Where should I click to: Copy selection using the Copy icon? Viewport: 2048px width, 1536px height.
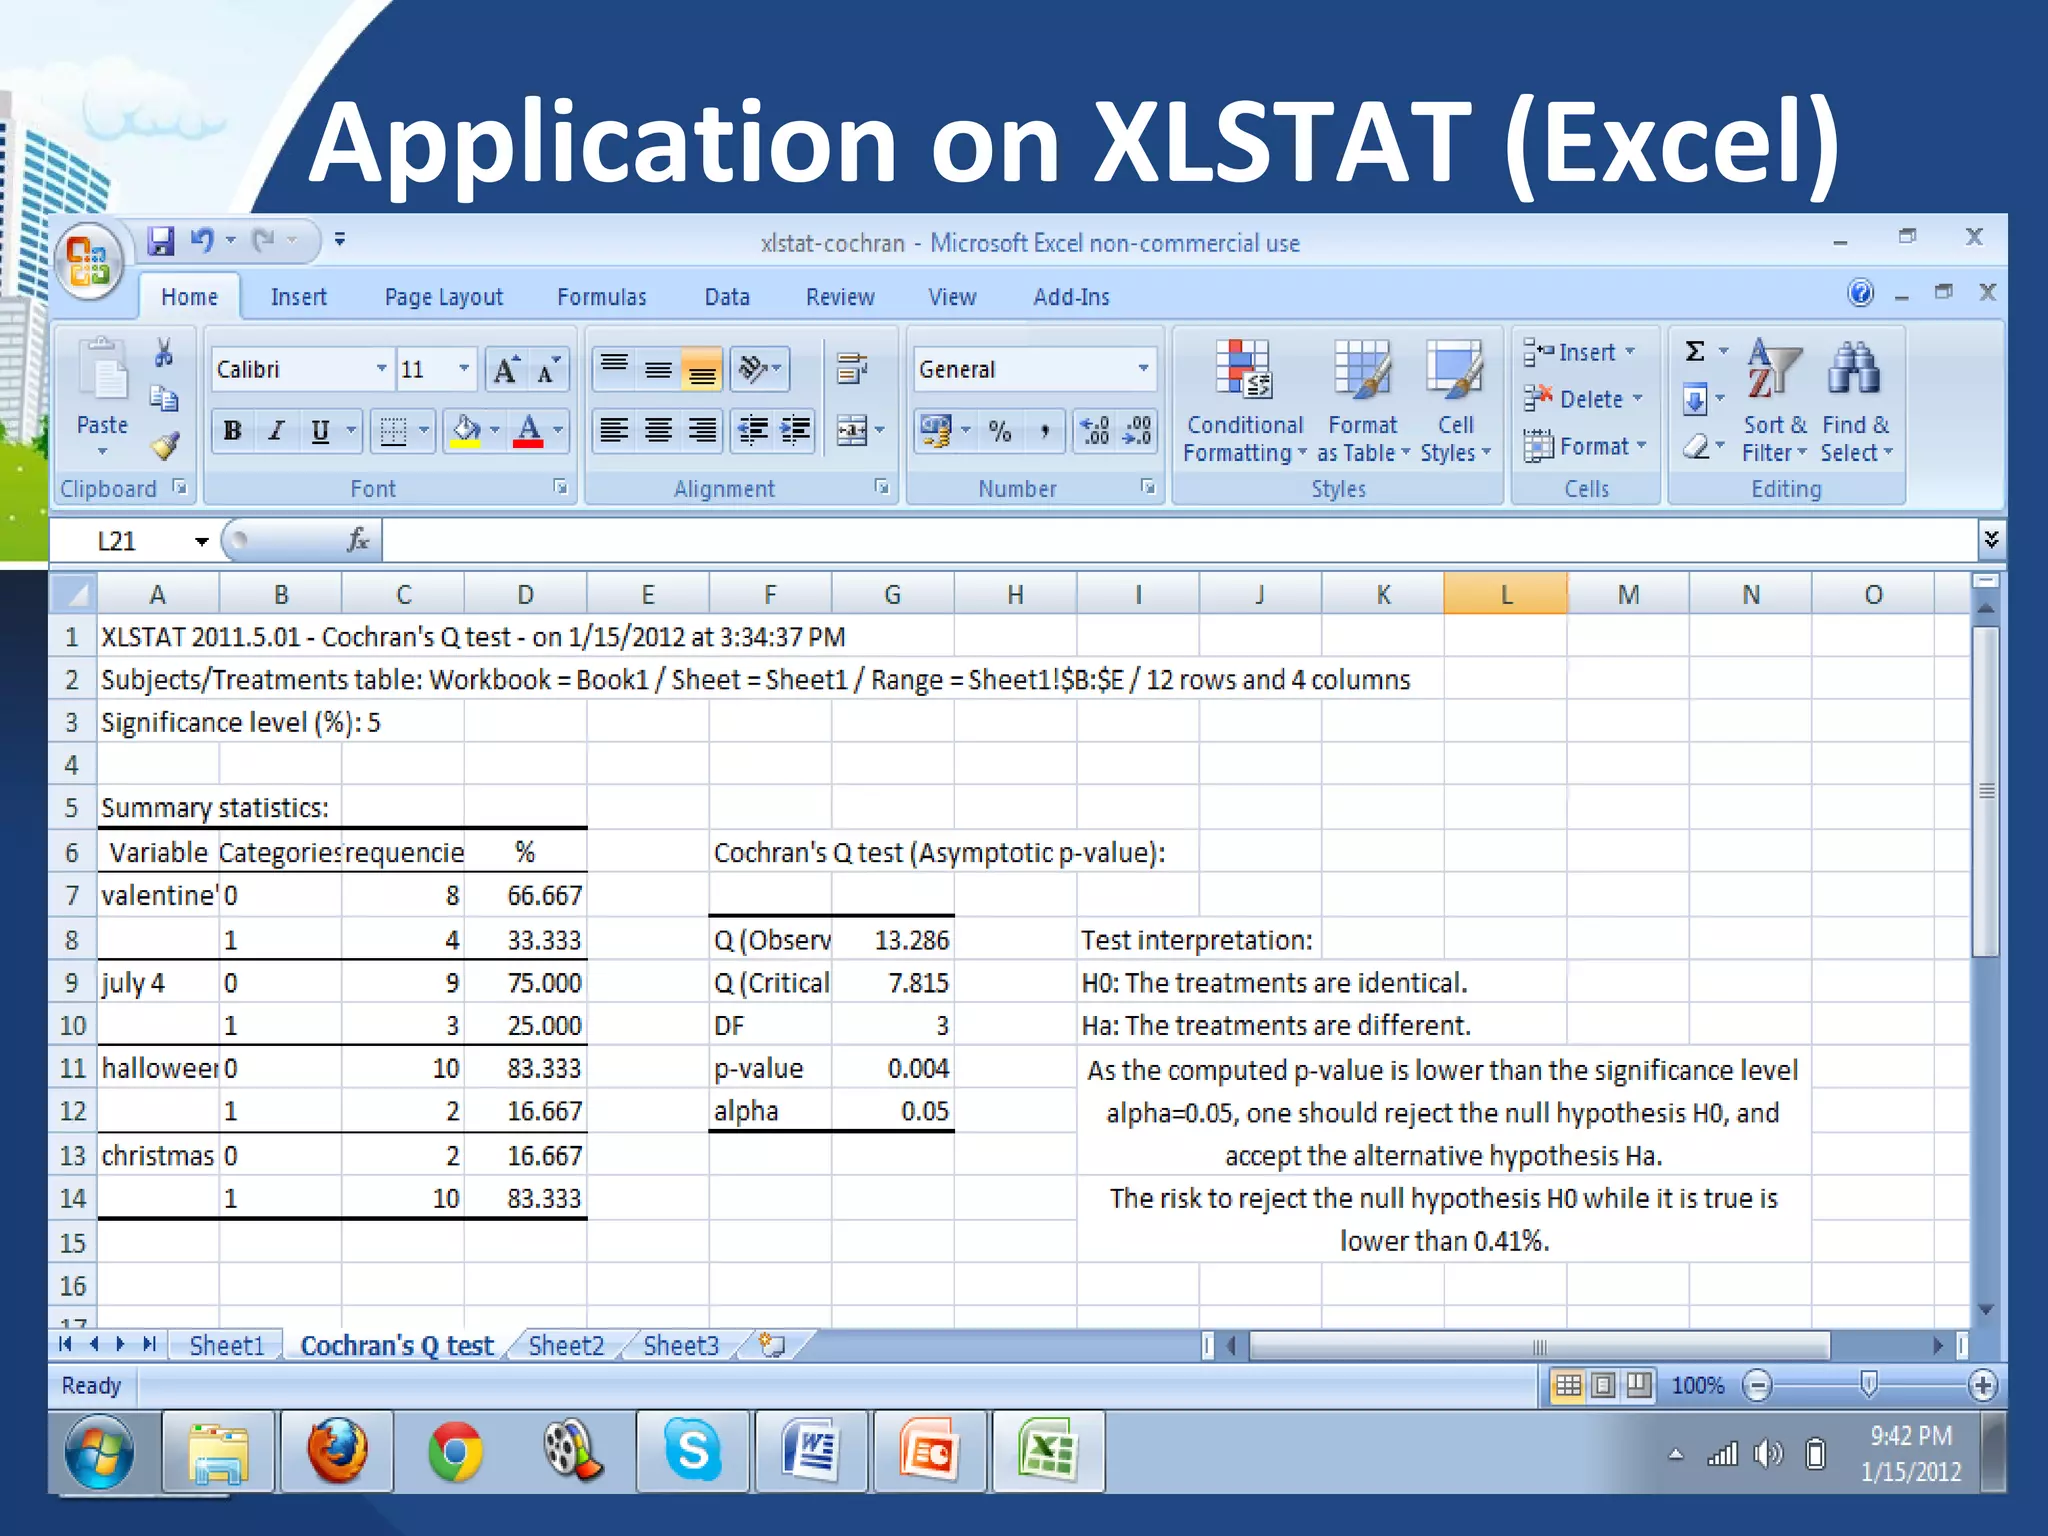click(164, 398)
